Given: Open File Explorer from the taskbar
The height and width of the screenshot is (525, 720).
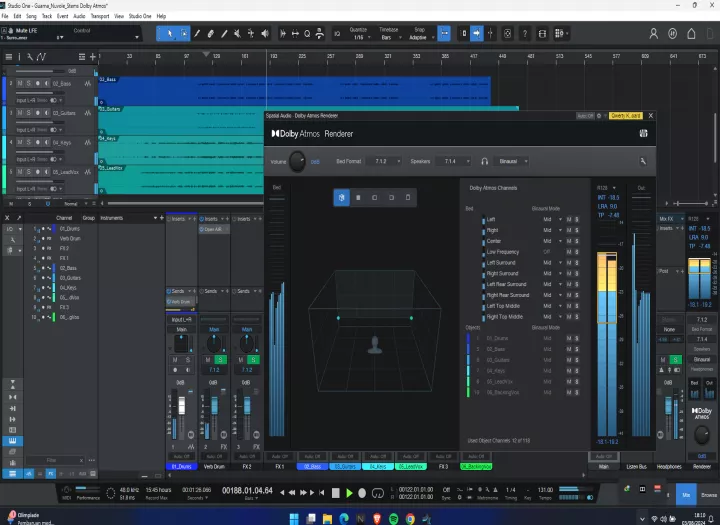Looking at the screenshot, I should [327, 519].
